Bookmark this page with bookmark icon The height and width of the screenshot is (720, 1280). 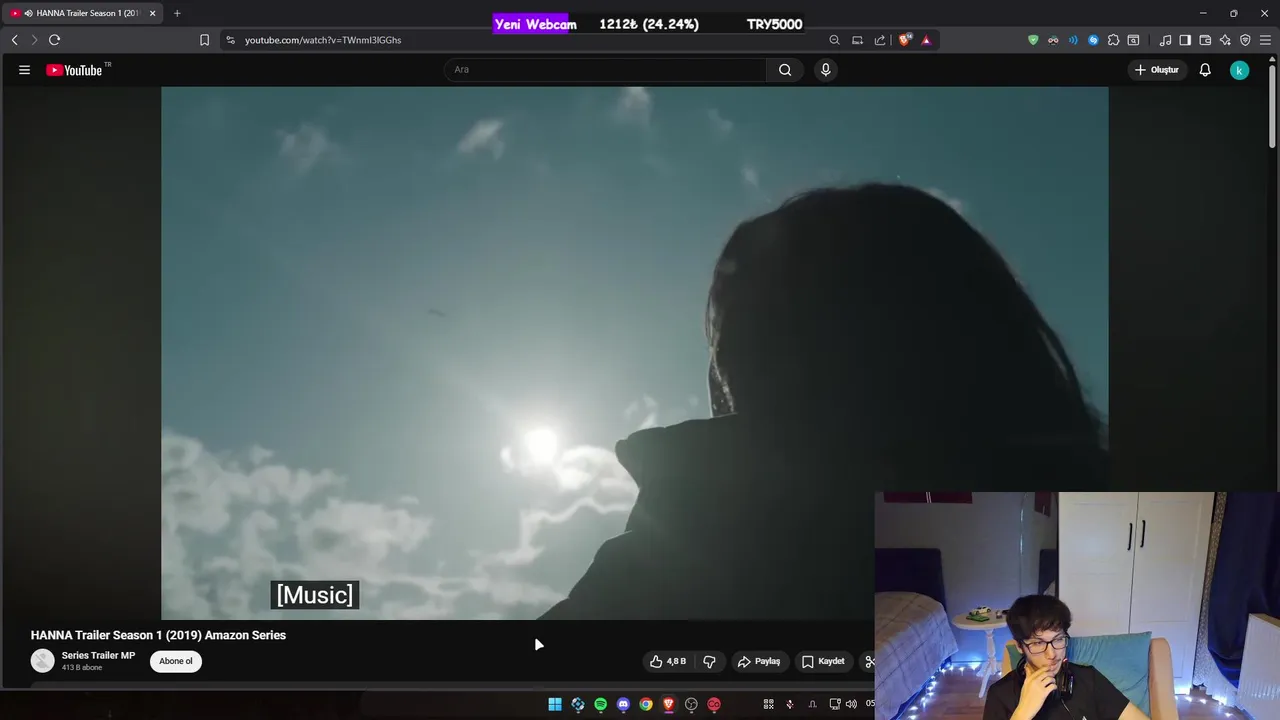(x=204, y=40)
